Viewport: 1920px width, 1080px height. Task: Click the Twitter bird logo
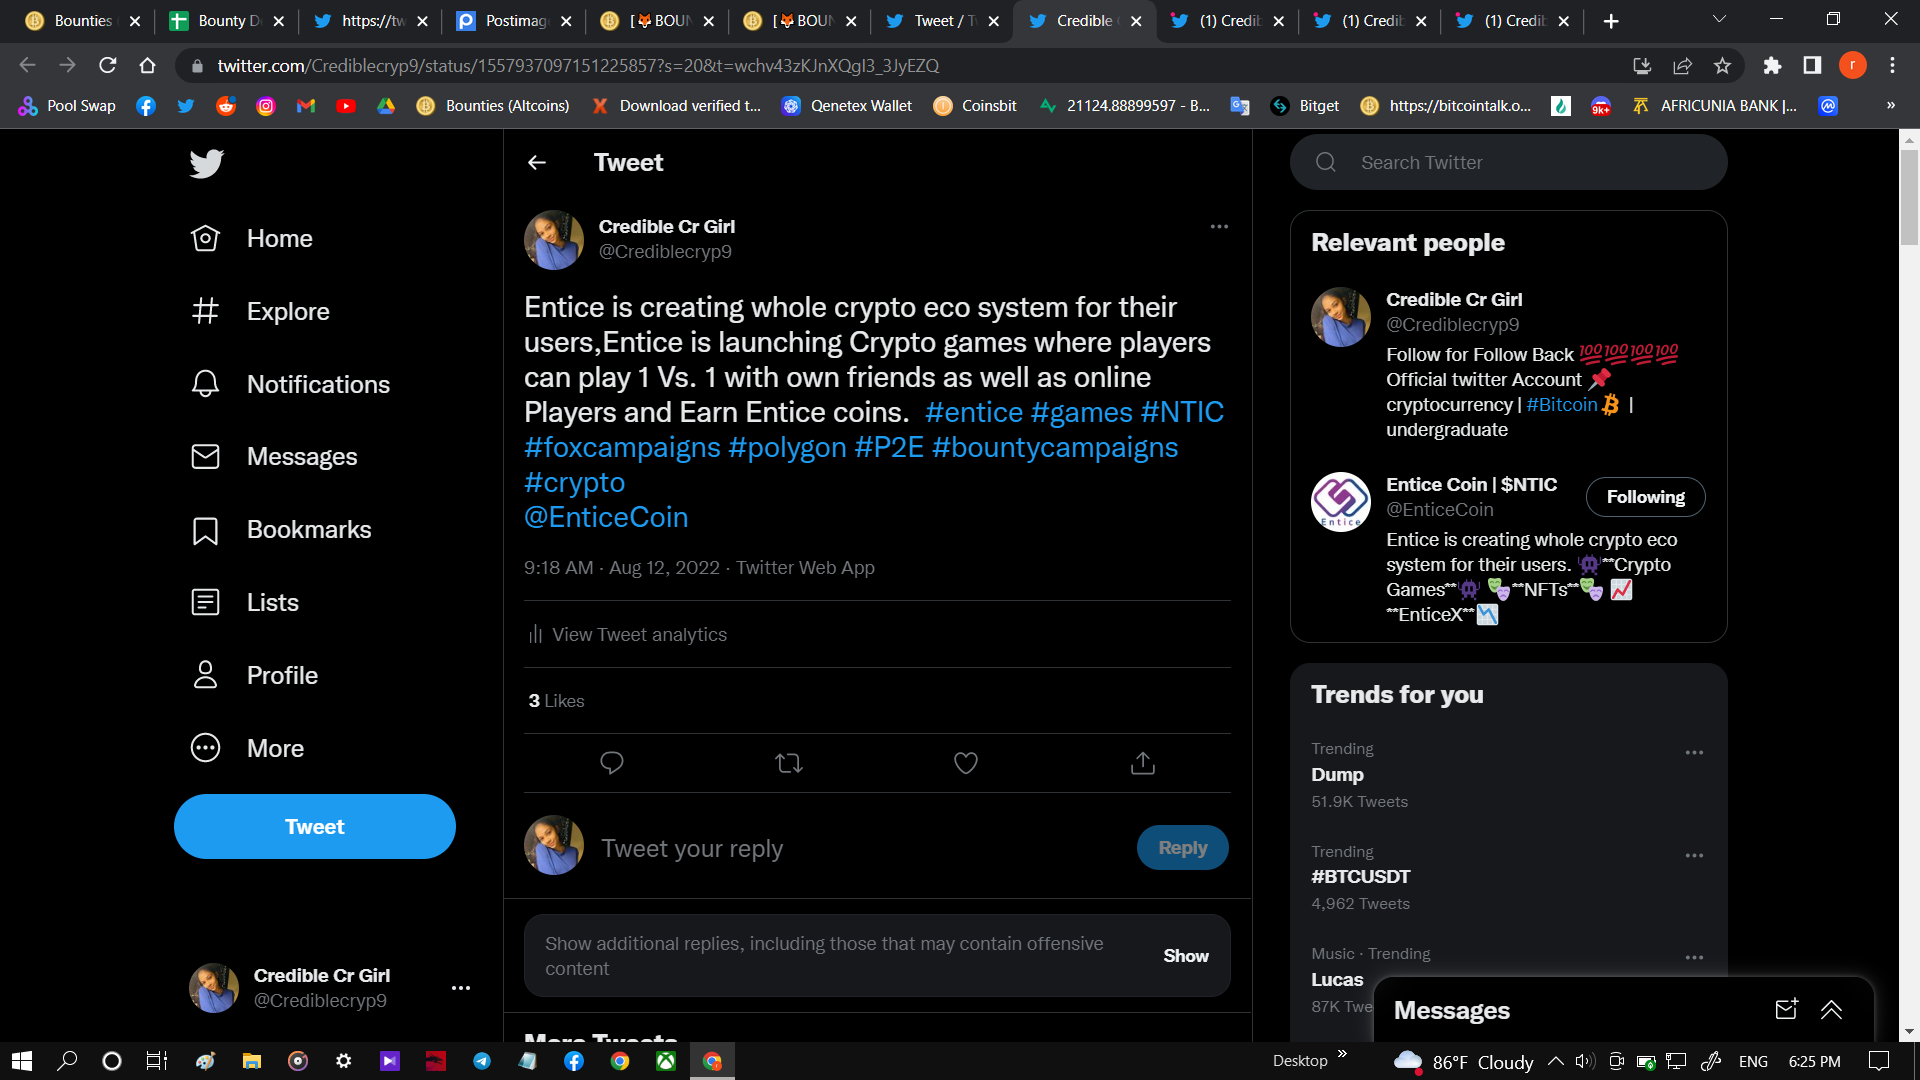point(206,163)
